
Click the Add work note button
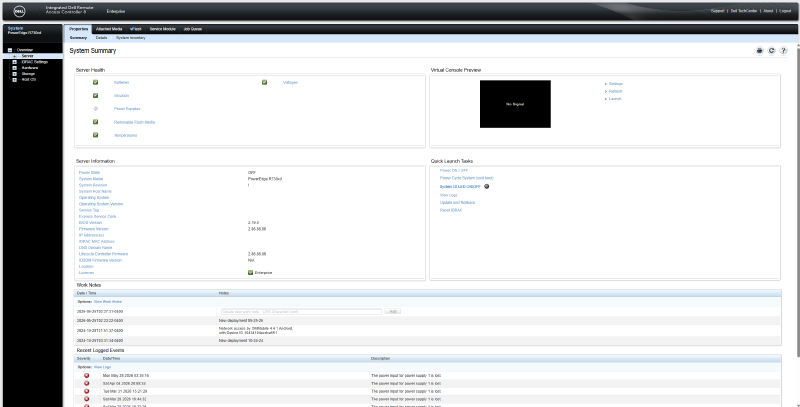392,311
